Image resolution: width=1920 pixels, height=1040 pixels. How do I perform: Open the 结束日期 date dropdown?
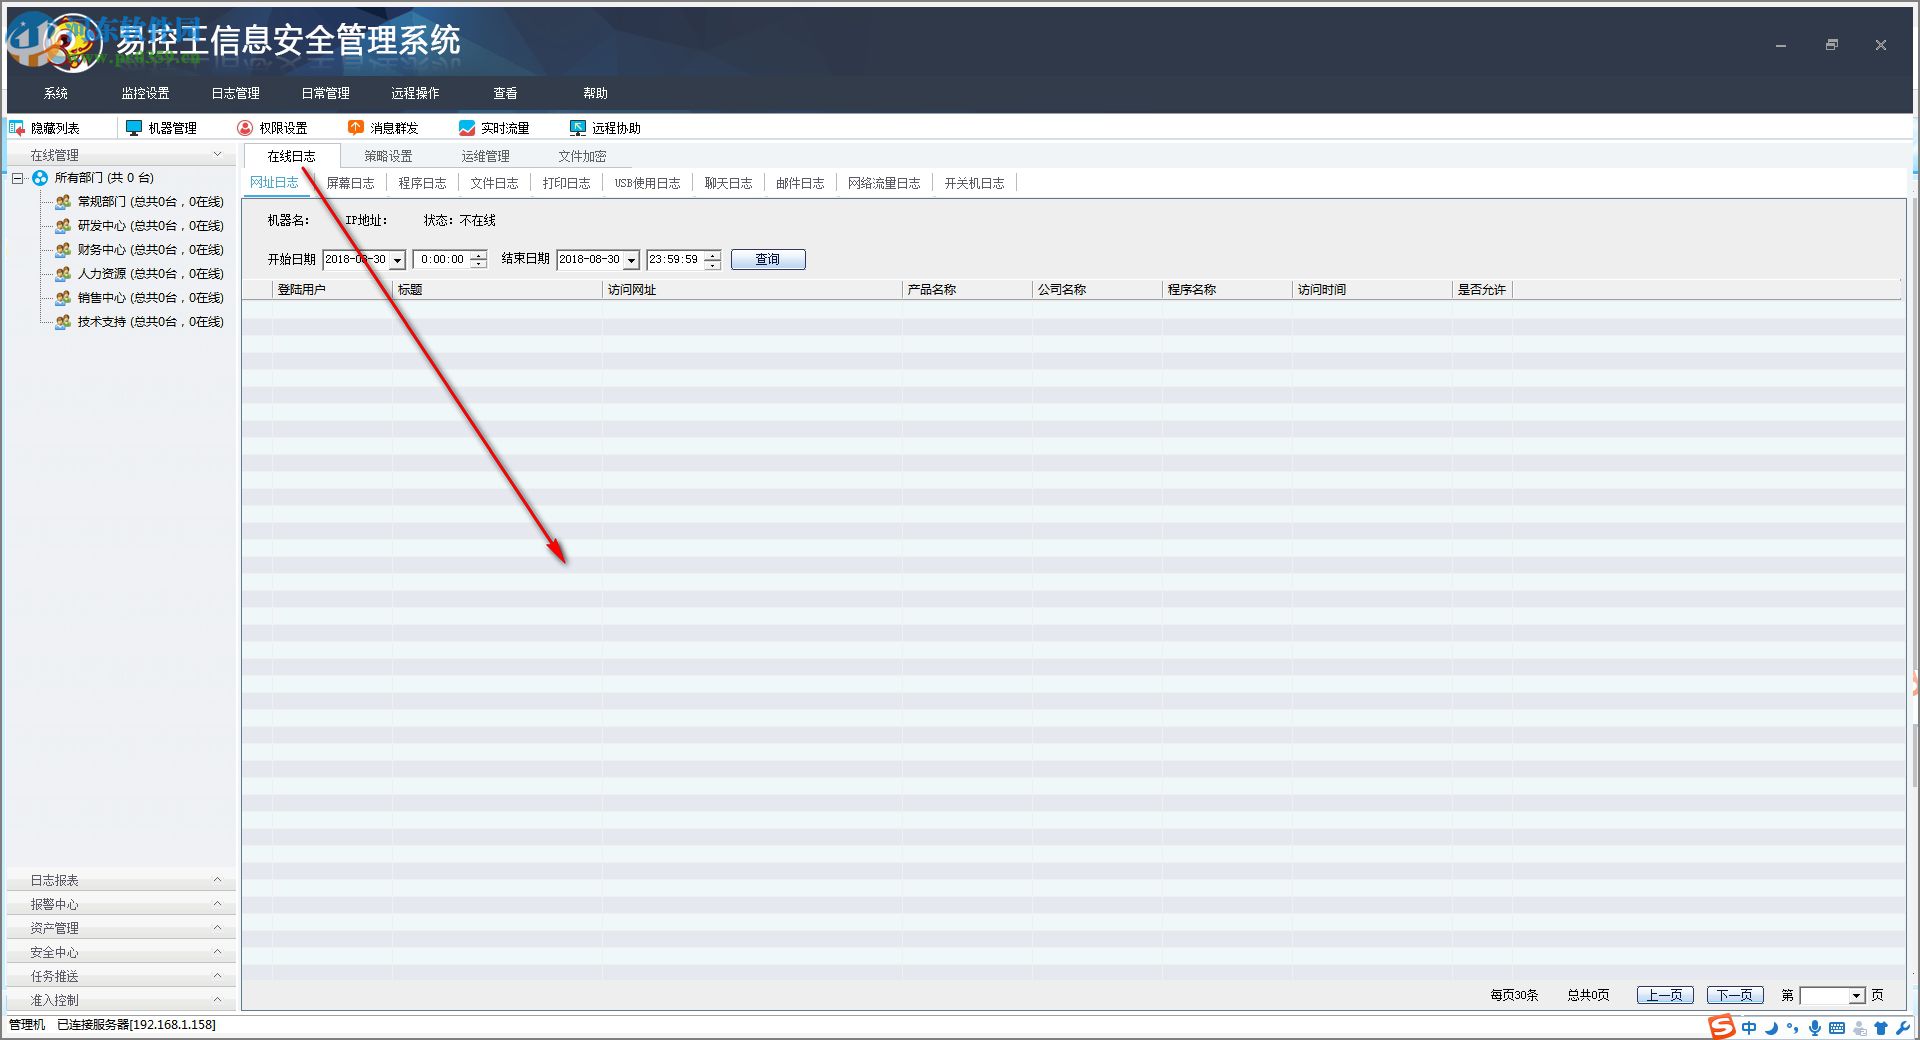click(x=631, y=260)
